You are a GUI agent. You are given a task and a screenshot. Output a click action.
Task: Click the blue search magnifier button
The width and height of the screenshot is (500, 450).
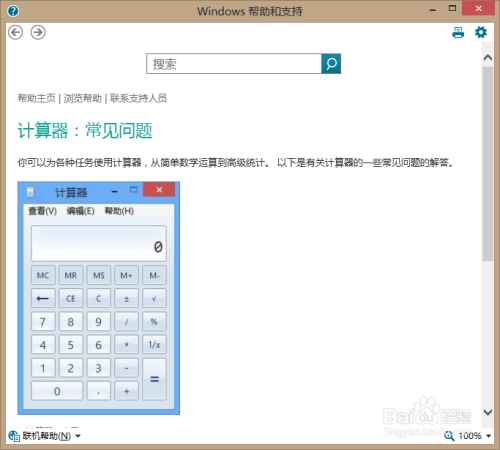click(331, 63)
